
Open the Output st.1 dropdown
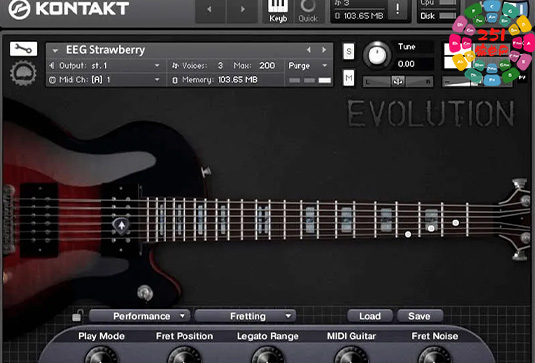106,66
